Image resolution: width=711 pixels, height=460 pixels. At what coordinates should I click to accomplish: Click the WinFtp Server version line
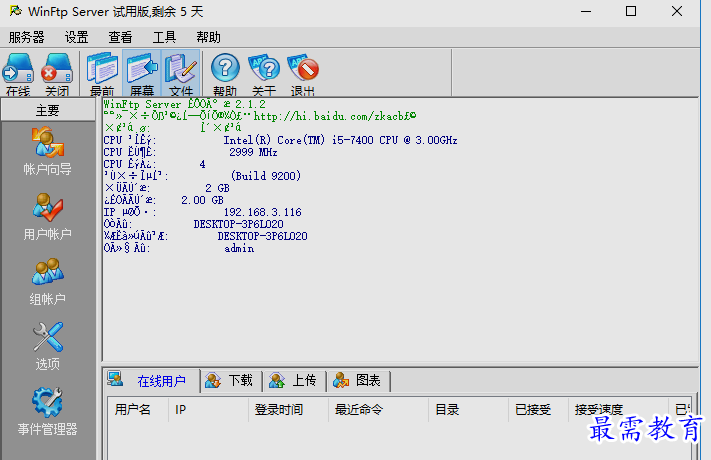click(184, 104)
